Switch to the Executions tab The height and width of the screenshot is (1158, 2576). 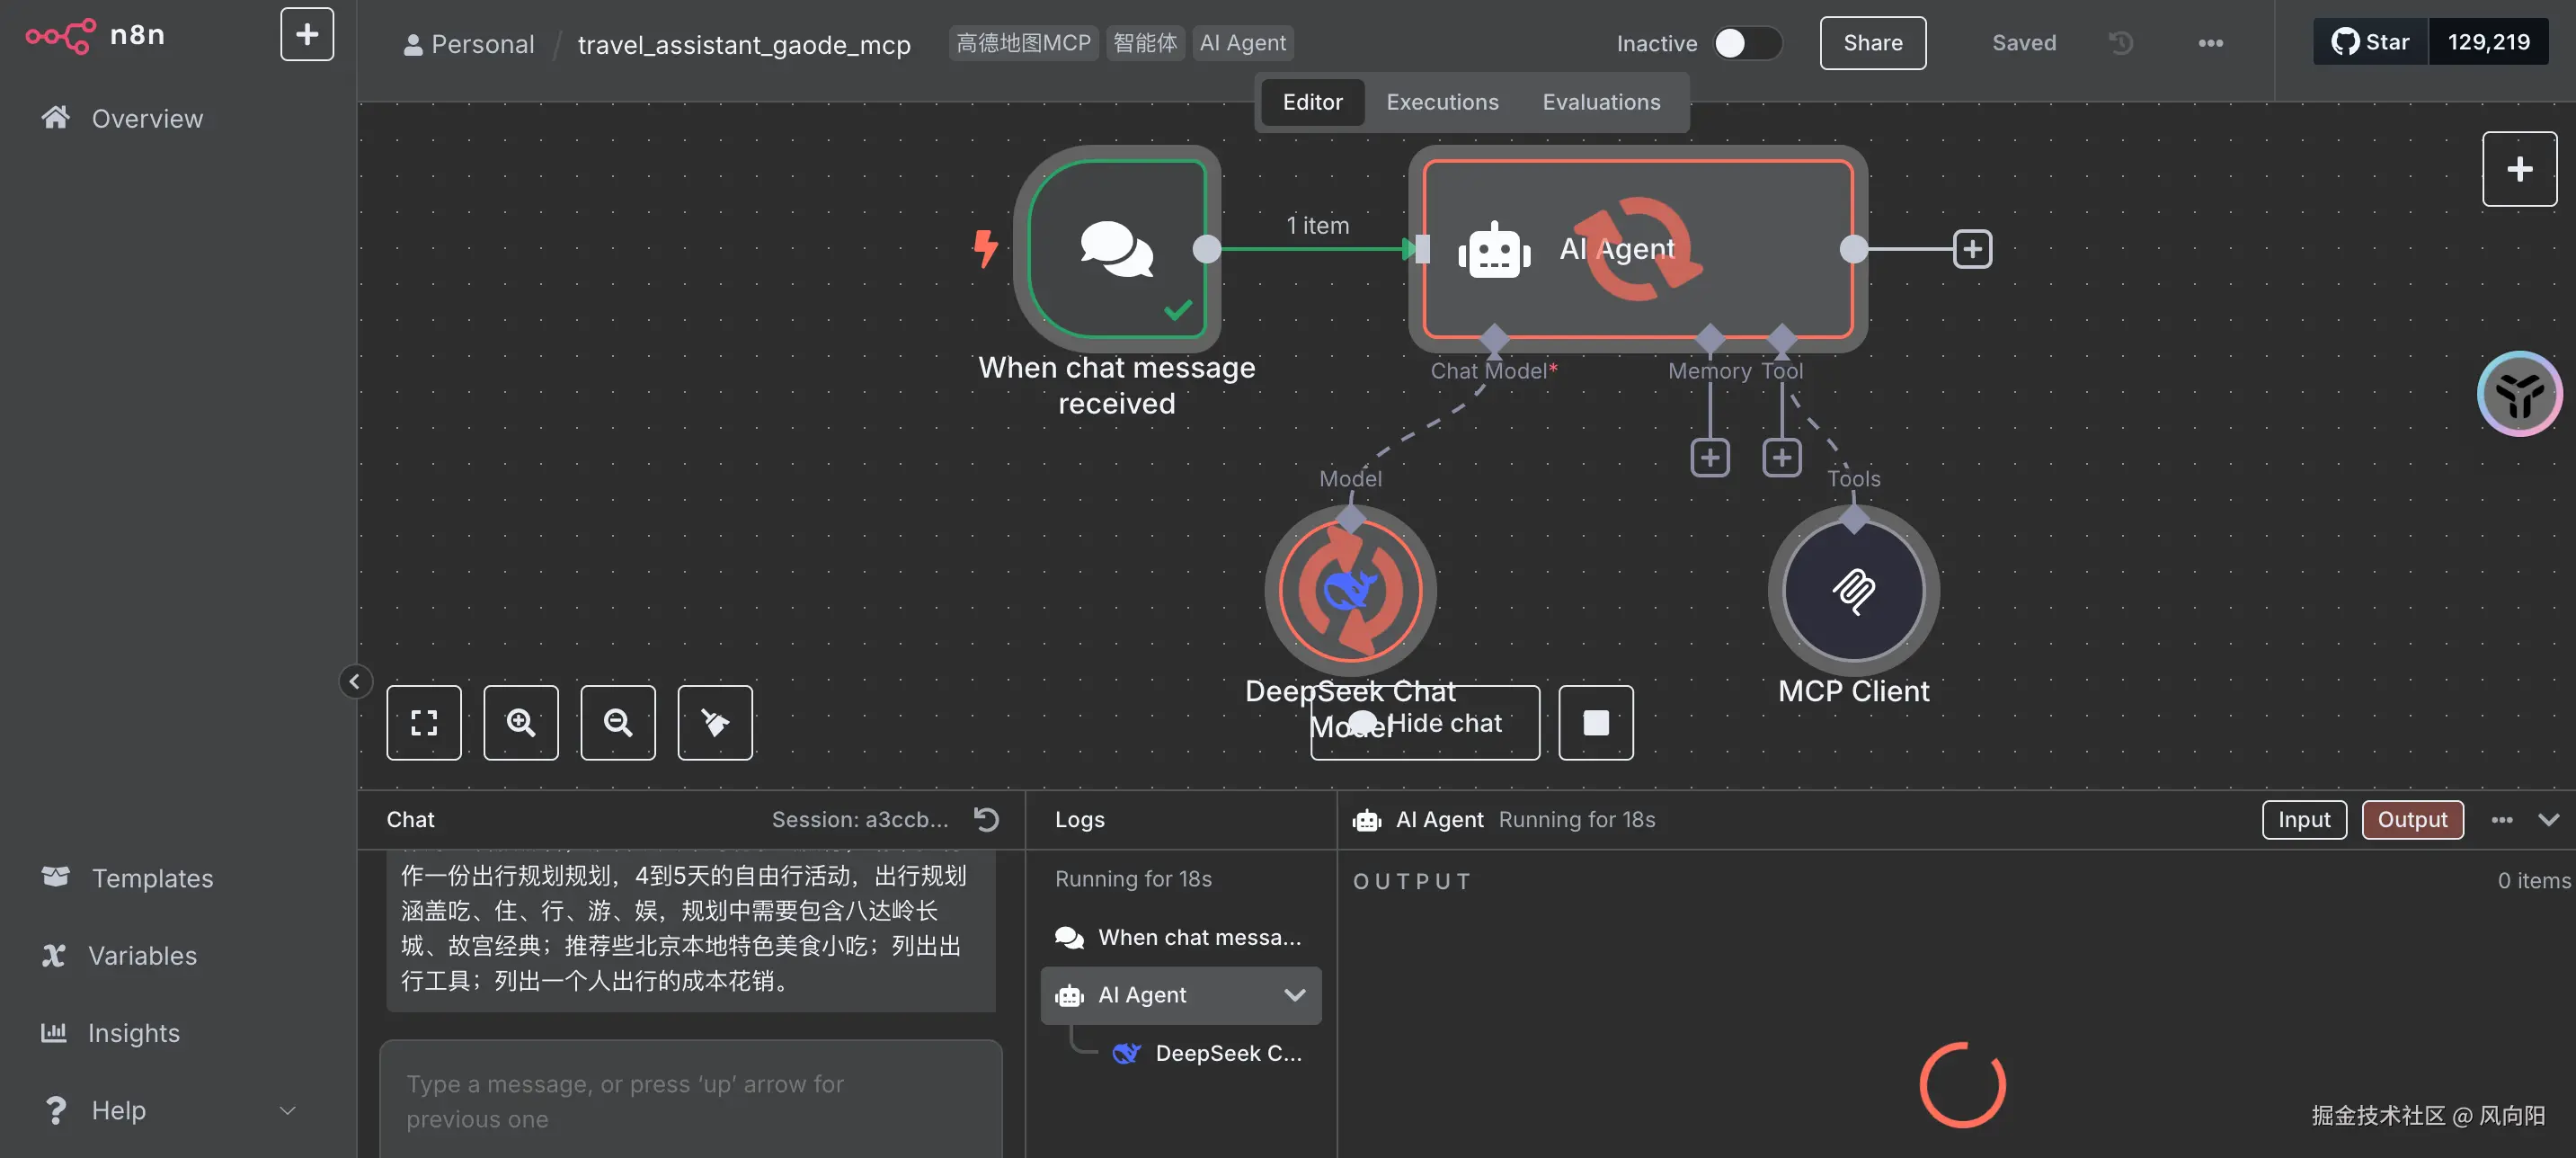click(x=1441, y=102)
